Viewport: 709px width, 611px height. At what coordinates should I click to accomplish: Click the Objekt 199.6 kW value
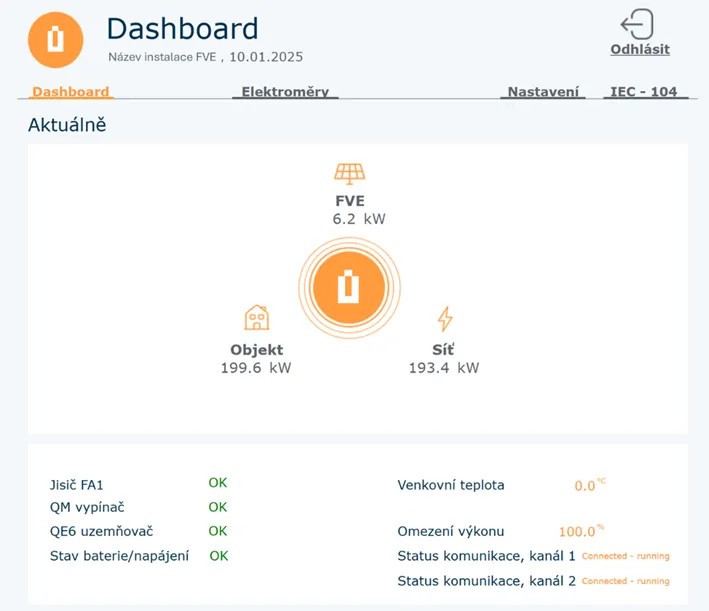256,368
